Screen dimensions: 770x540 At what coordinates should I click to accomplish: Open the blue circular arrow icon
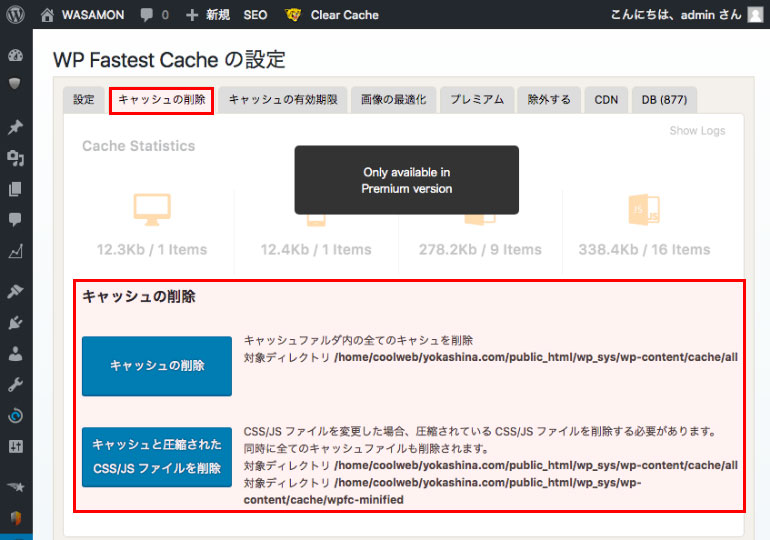pyautogui.click(x=15, y=416)
